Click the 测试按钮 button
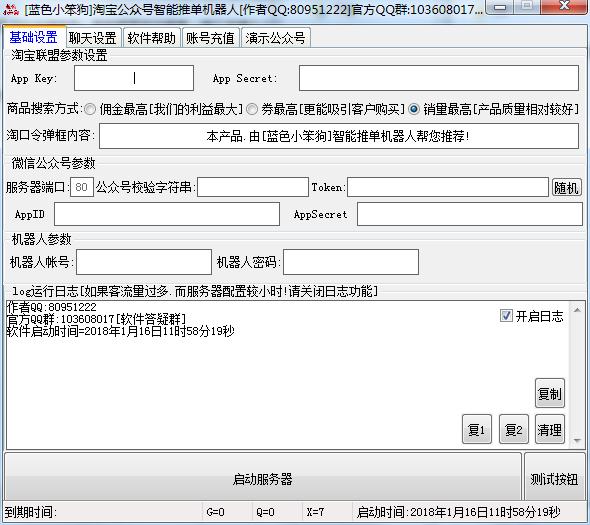Screen dimensions: 590x525 pyautogui.click(x=555, y=477)
